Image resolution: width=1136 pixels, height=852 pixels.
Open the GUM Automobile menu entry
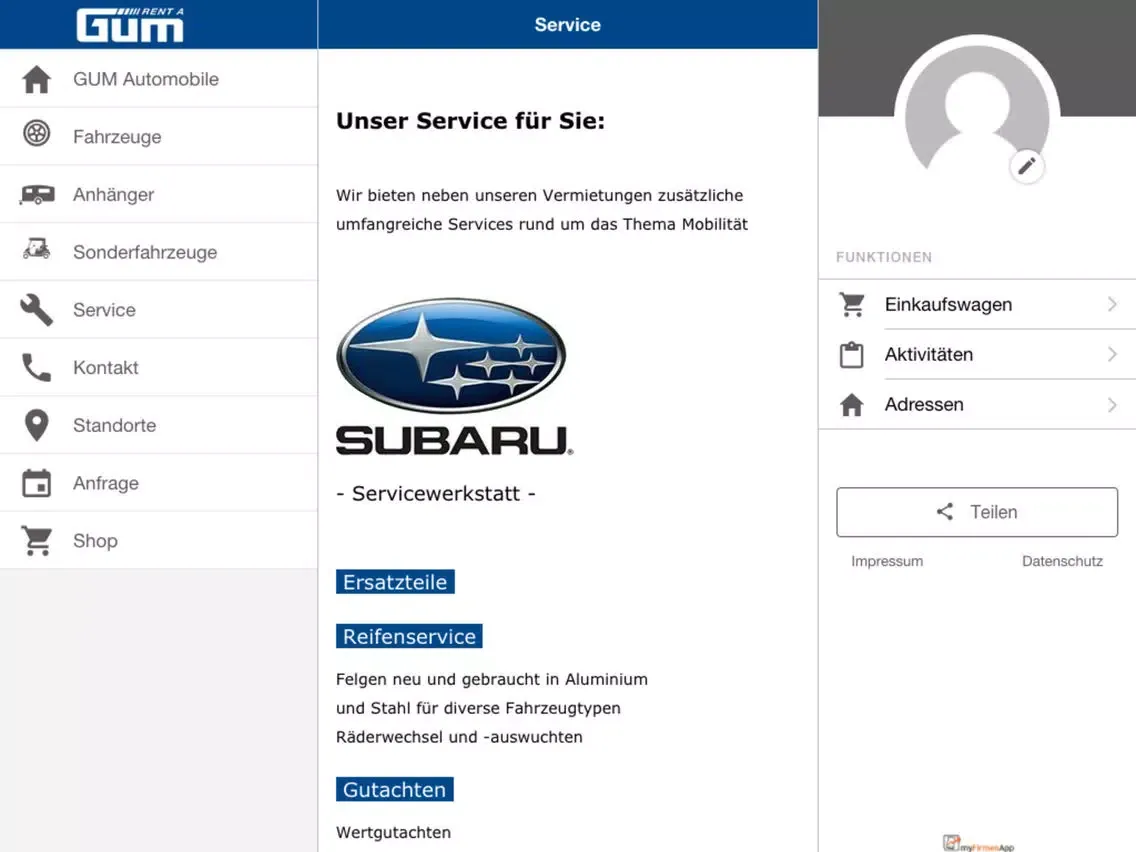coord(159,79)
